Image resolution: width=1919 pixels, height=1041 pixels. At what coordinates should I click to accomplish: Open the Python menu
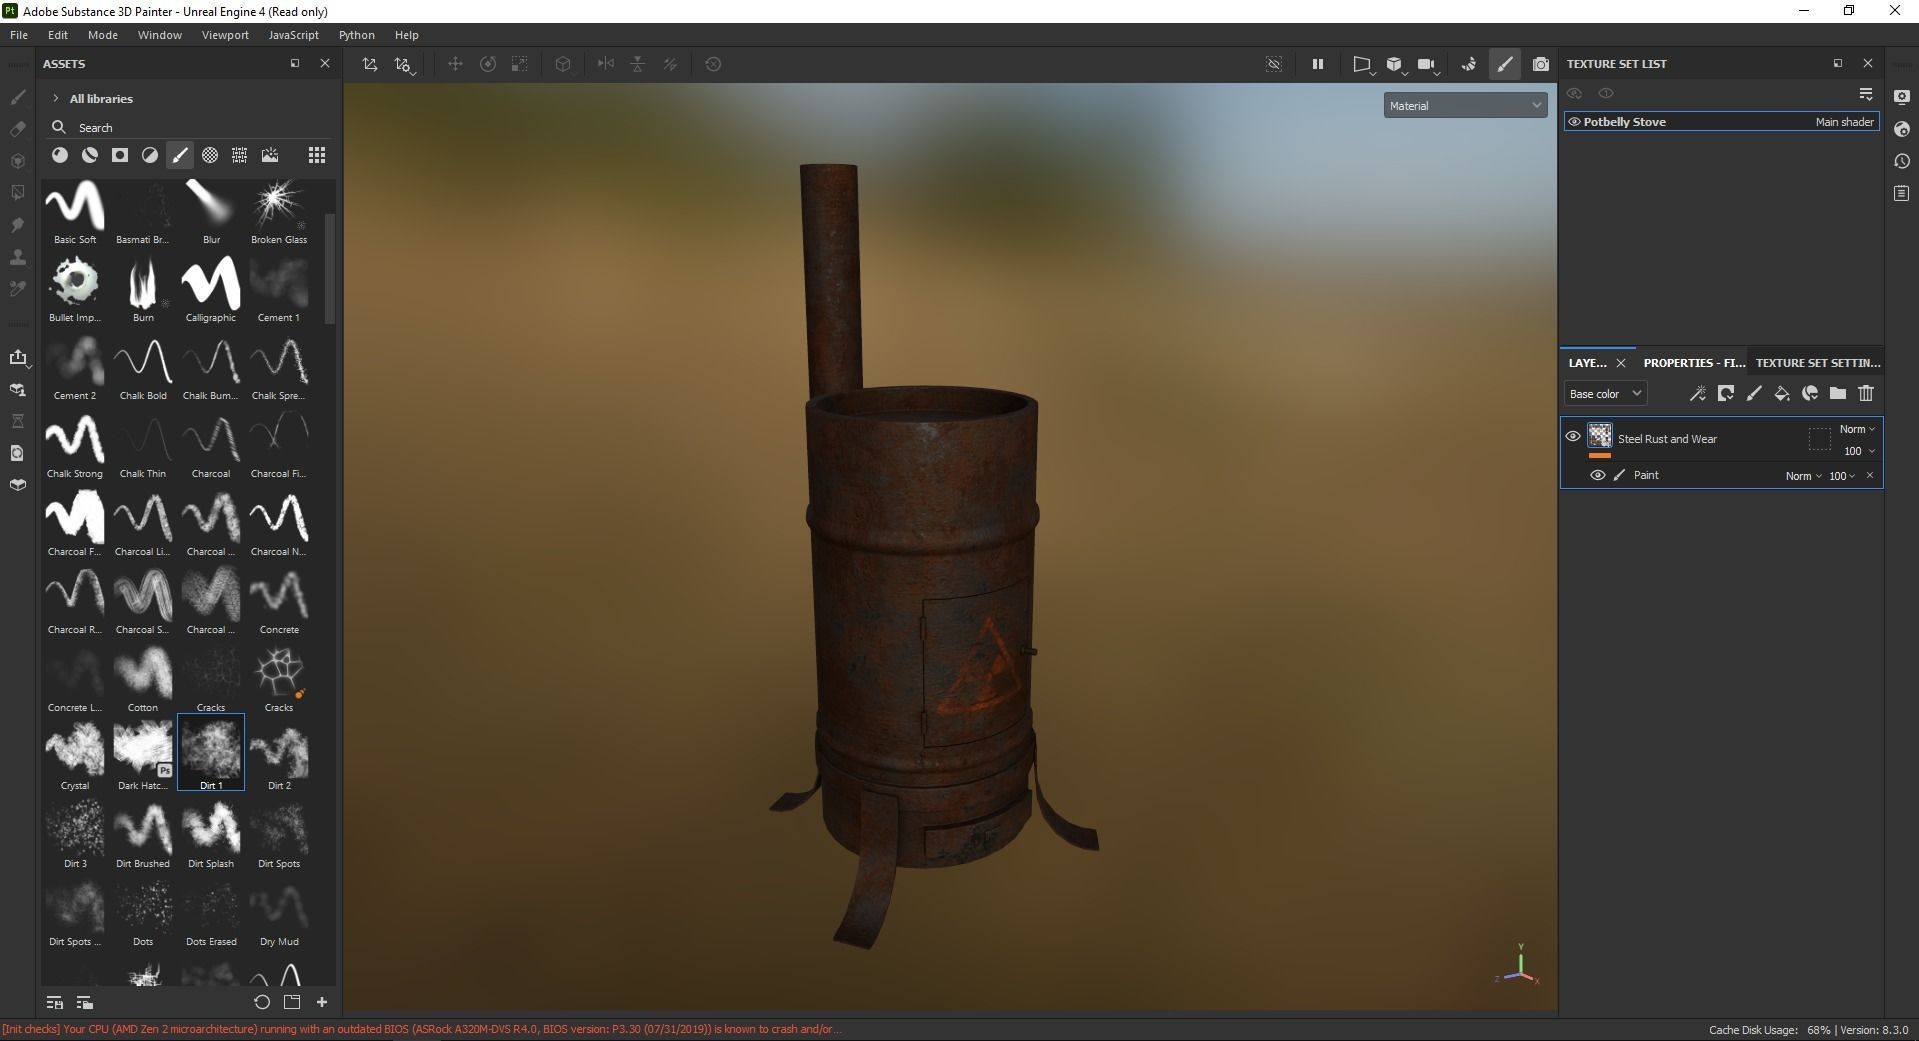pos(356,35)
